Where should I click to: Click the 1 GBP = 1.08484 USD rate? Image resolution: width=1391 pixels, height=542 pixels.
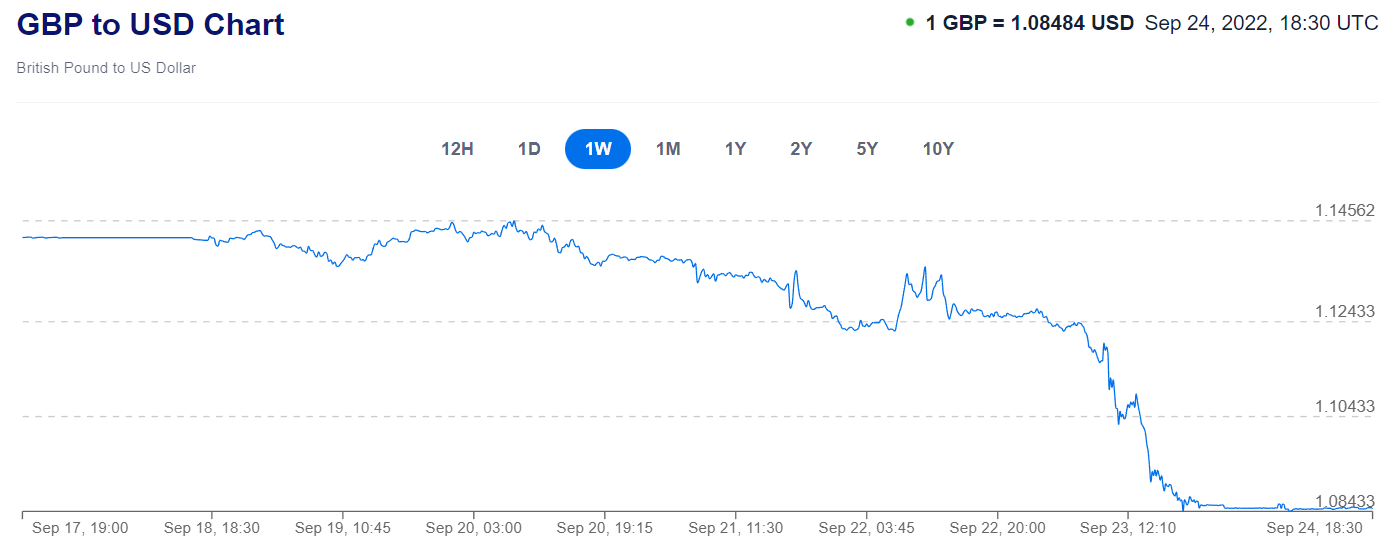[1029, 23]
